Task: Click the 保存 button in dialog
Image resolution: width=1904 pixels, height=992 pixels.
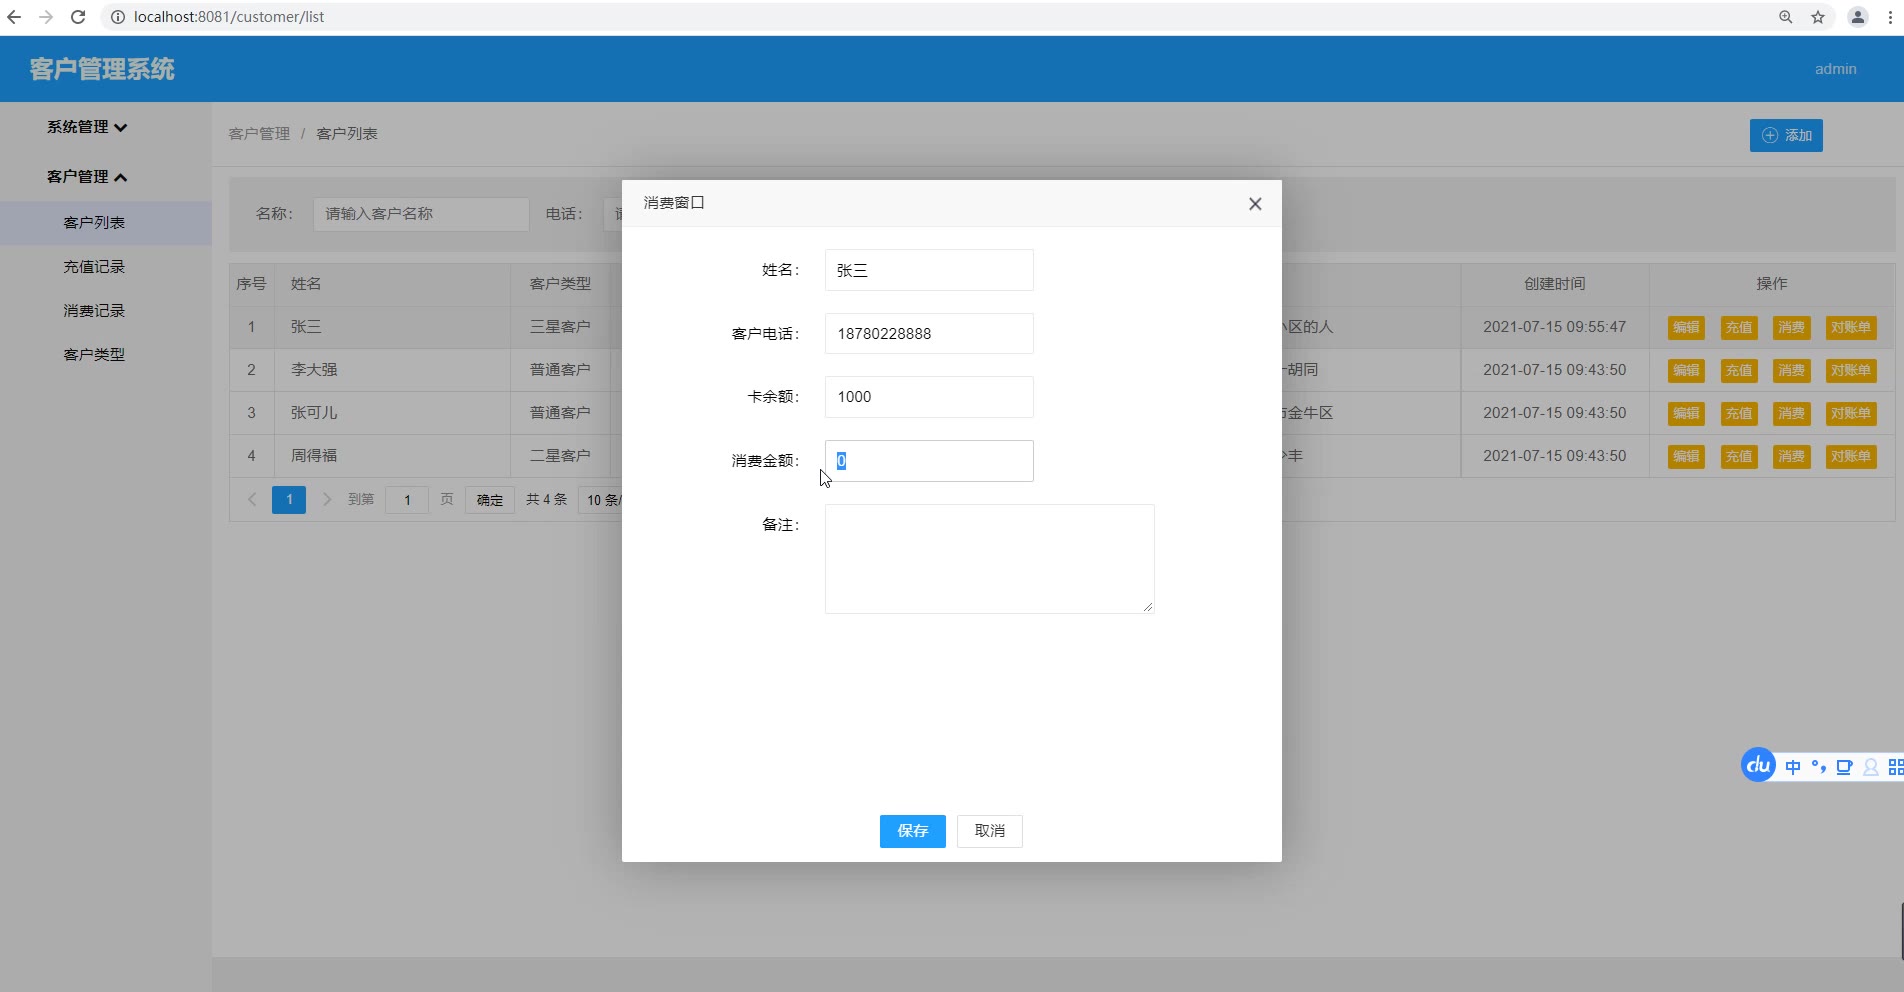Action: pos(912,831)
